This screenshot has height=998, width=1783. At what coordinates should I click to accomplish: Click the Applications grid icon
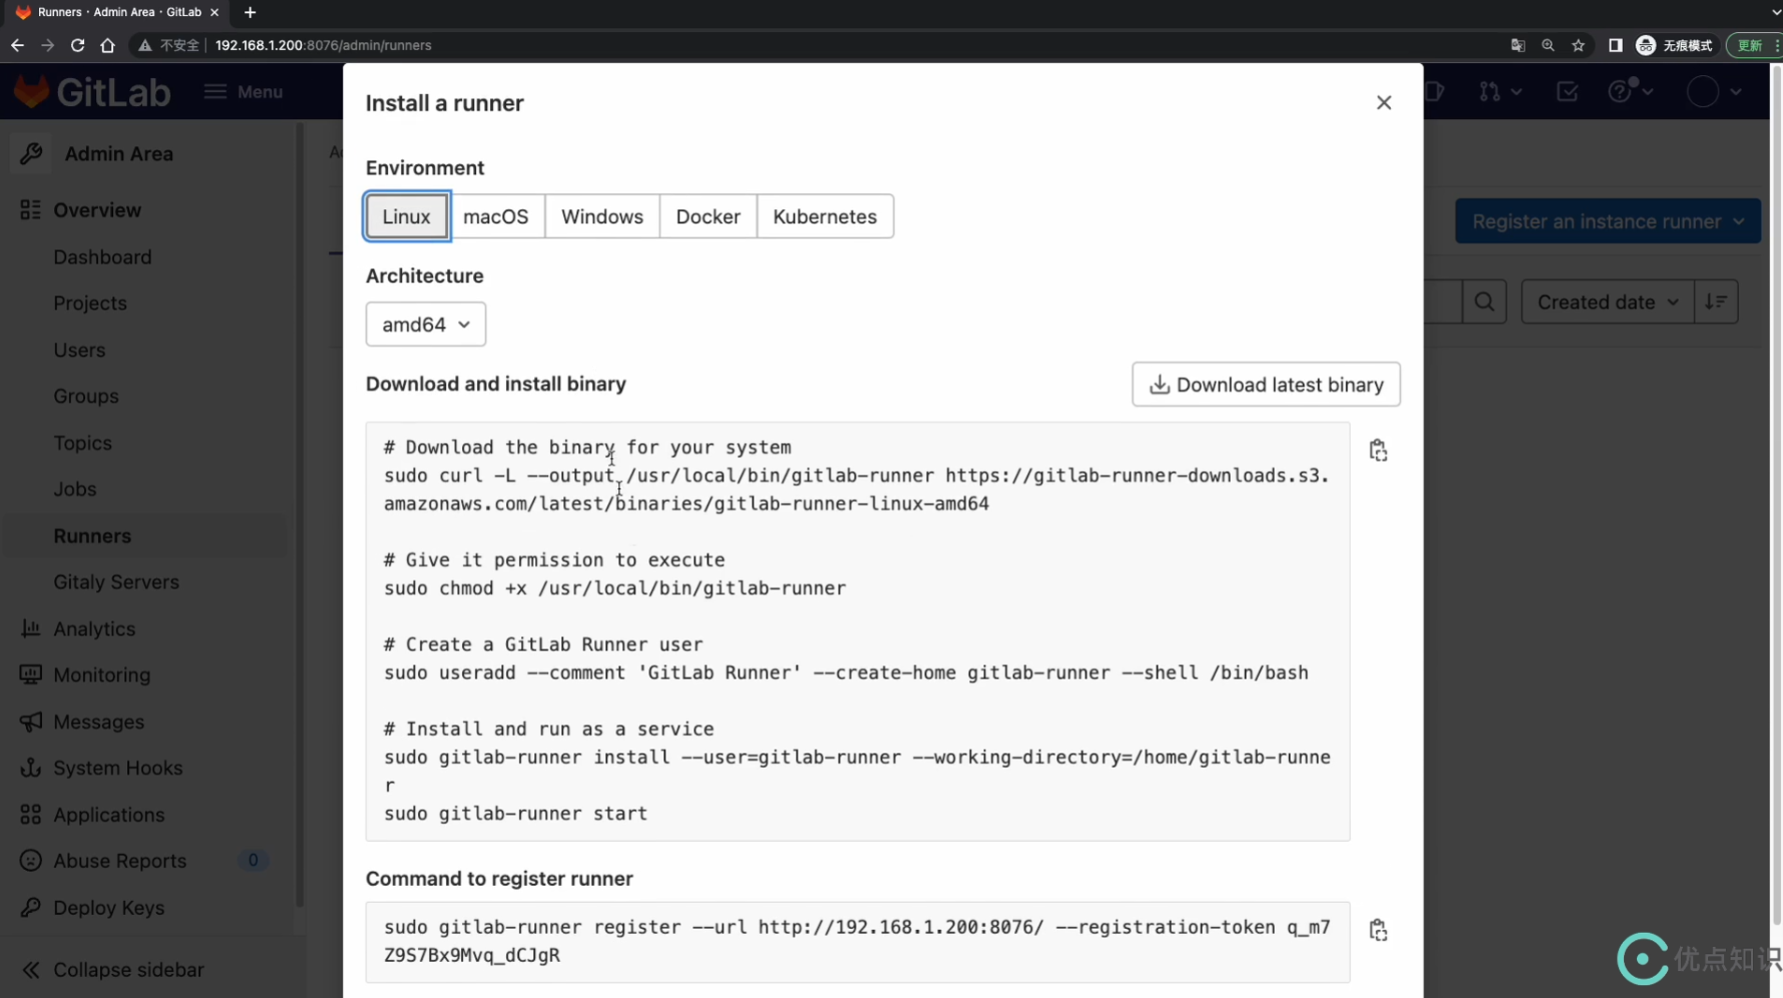pyautogui.click(x=31, y=815)
